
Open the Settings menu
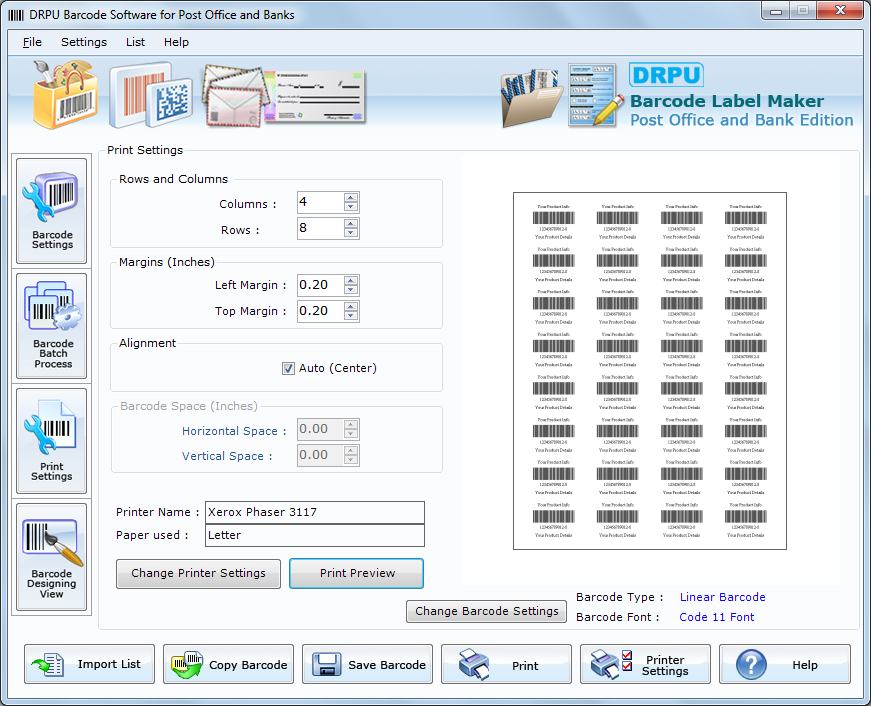click(x=84, y=42)
